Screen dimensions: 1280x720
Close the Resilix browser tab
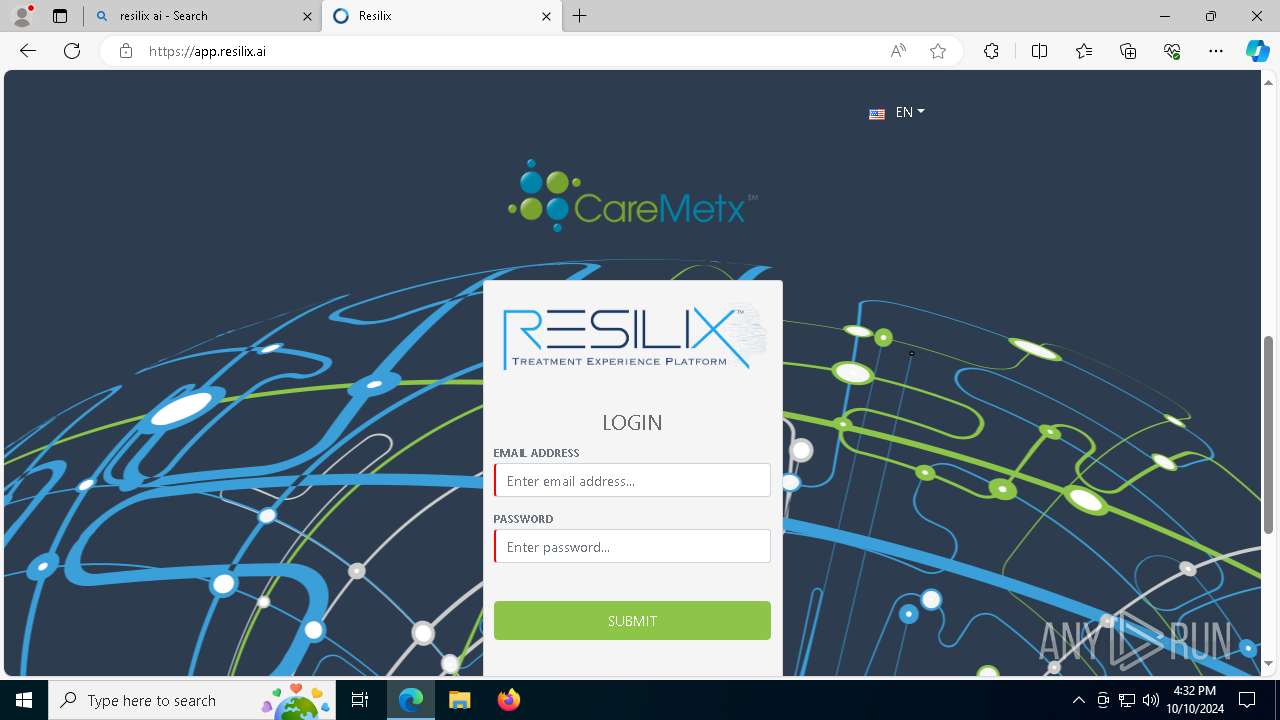[x=546, y=16]
